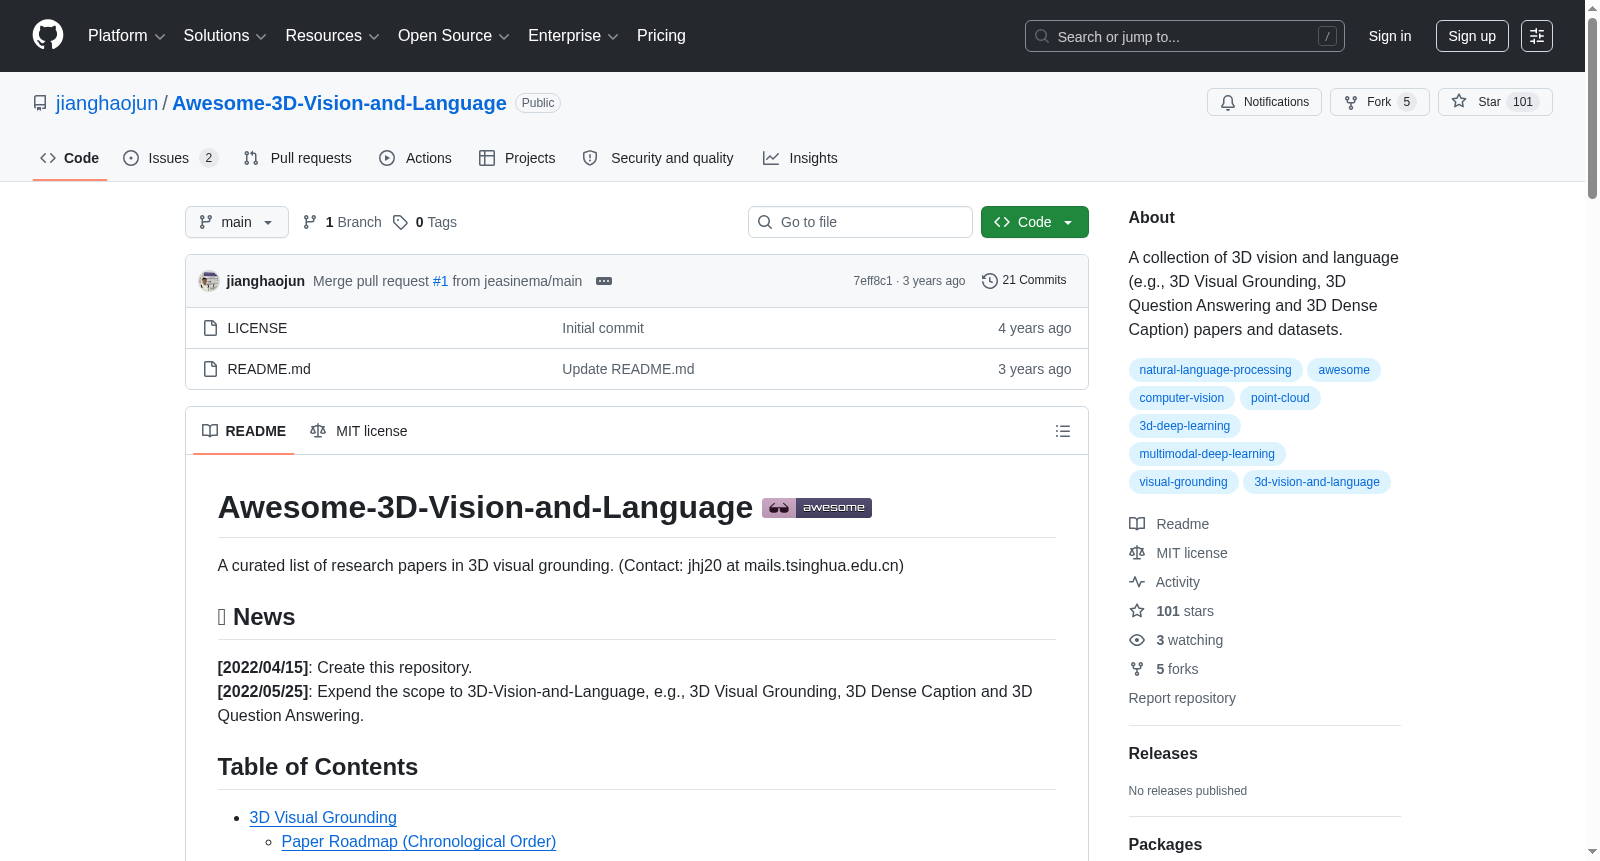The height and width of the screenshot is (861, 1600).
Task: Open the README outline list icon
Action: [x=1063, y=431]
